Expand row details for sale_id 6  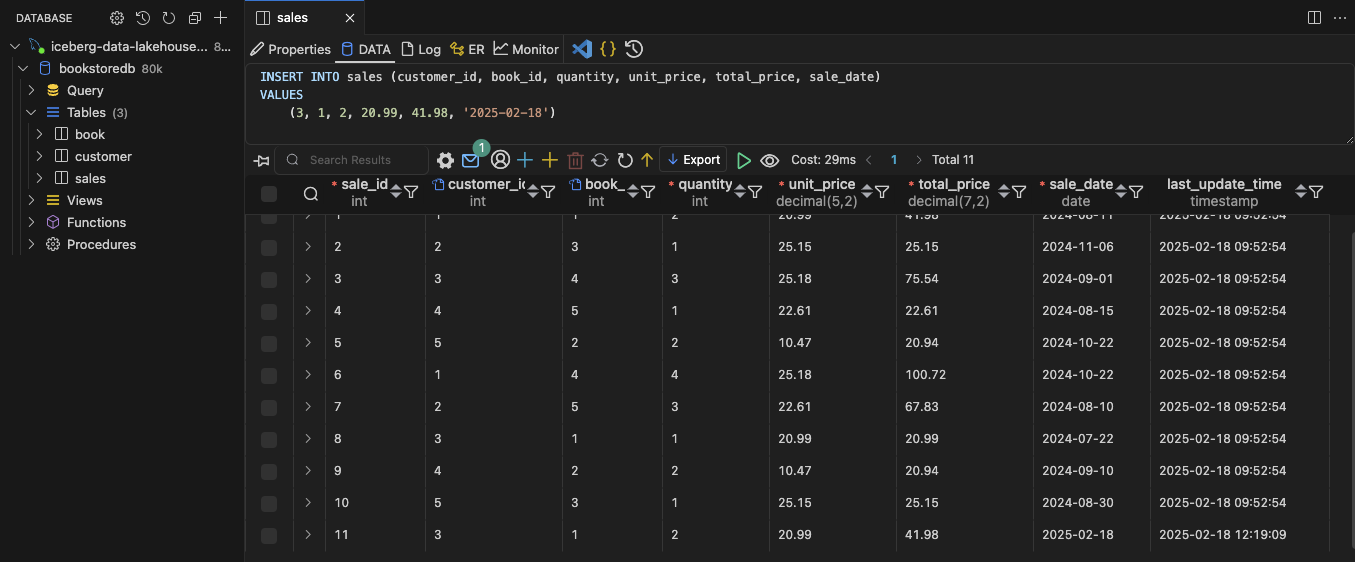[308, 375]
